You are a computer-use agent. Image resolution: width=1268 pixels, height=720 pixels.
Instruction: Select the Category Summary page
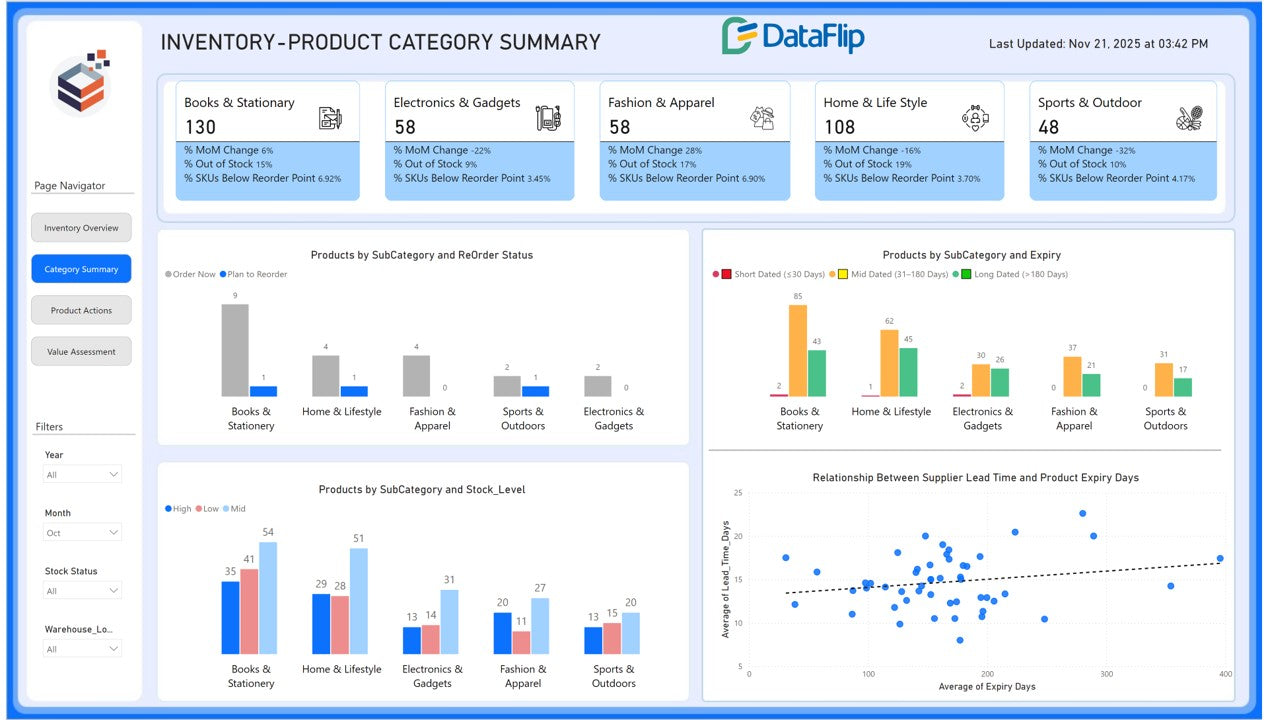point(81,269)
